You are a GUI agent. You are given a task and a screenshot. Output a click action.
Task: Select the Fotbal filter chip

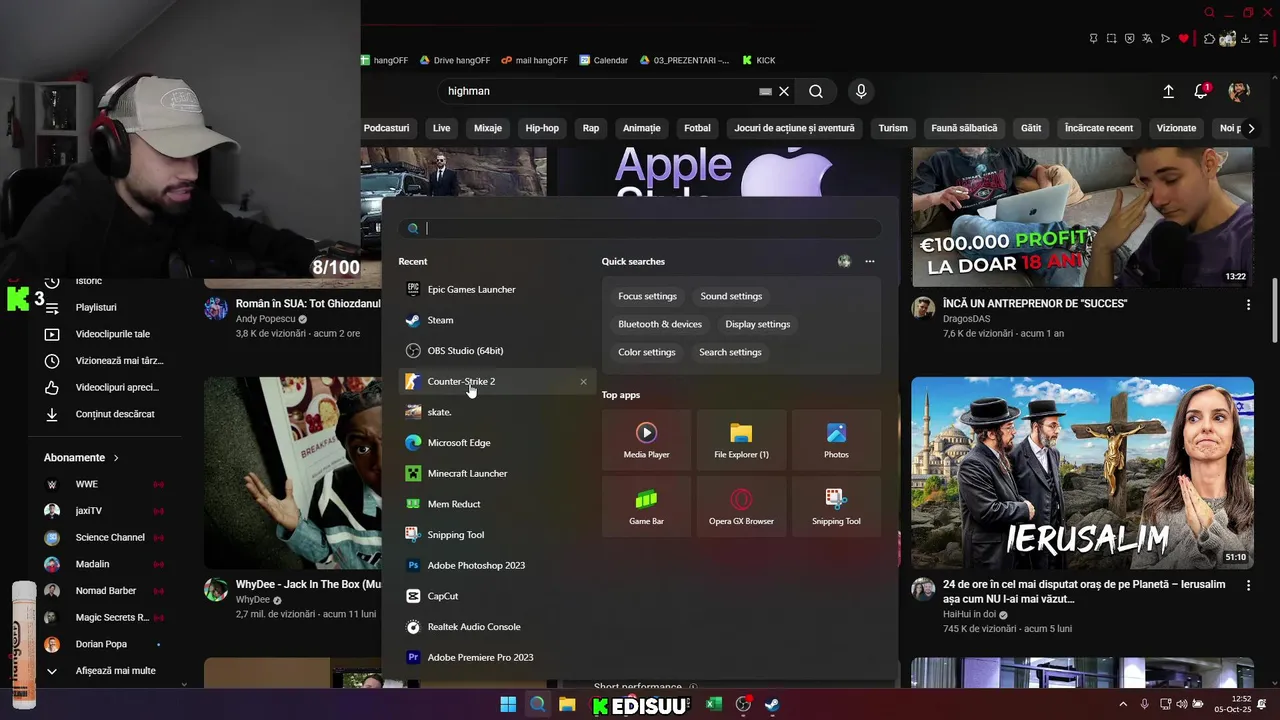point(697,128)
